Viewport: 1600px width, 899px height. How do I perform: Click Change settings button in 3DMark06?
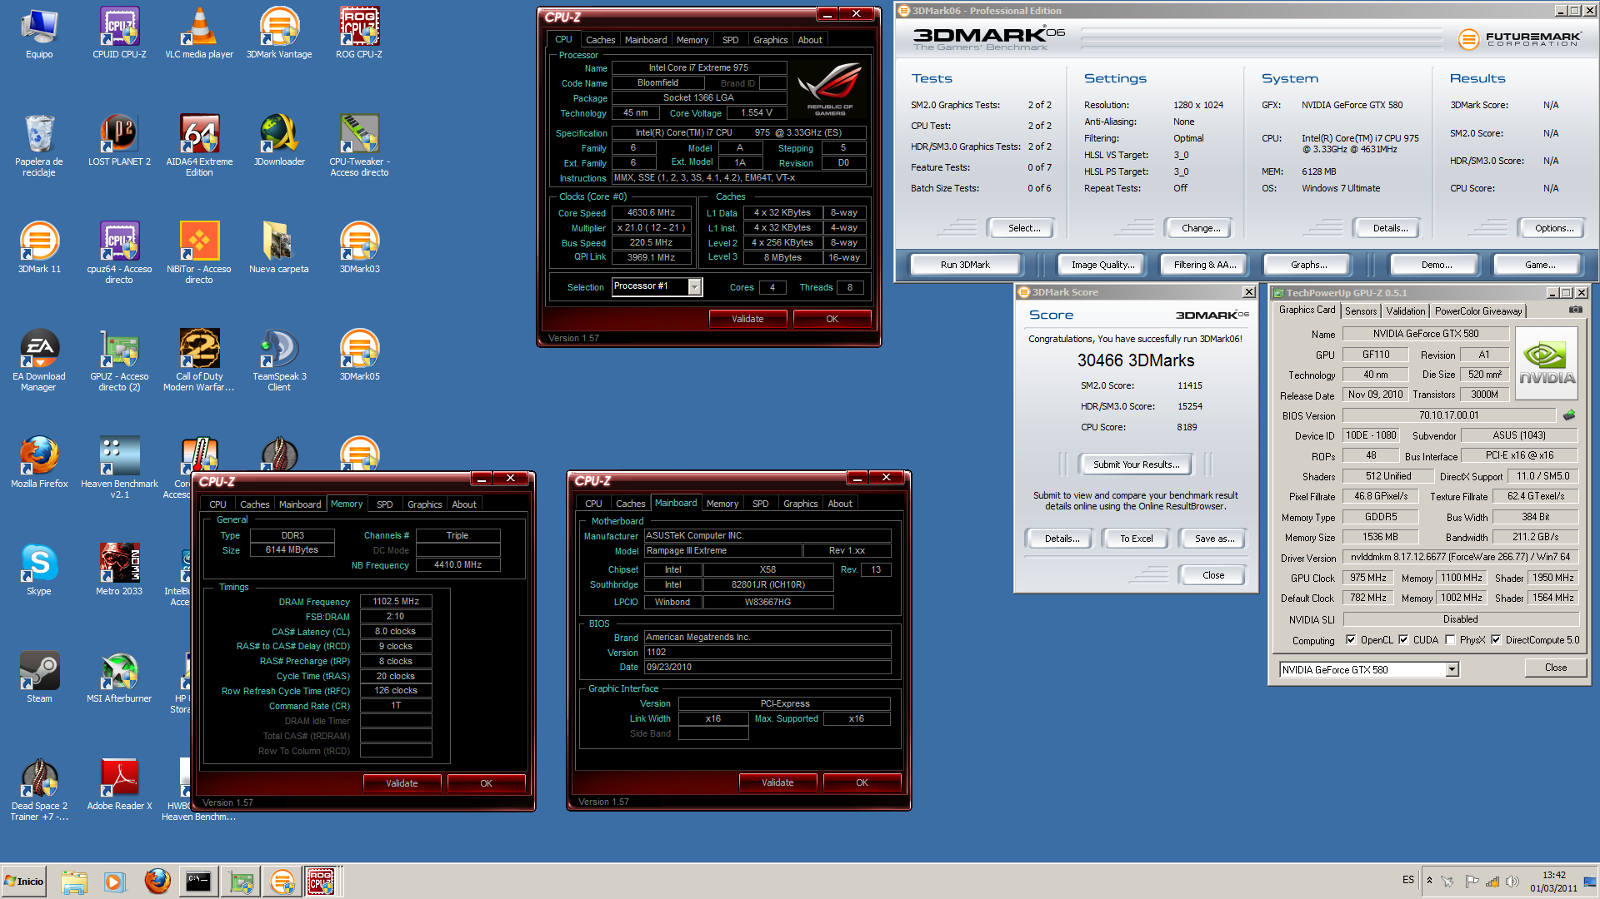(1200, 228)
